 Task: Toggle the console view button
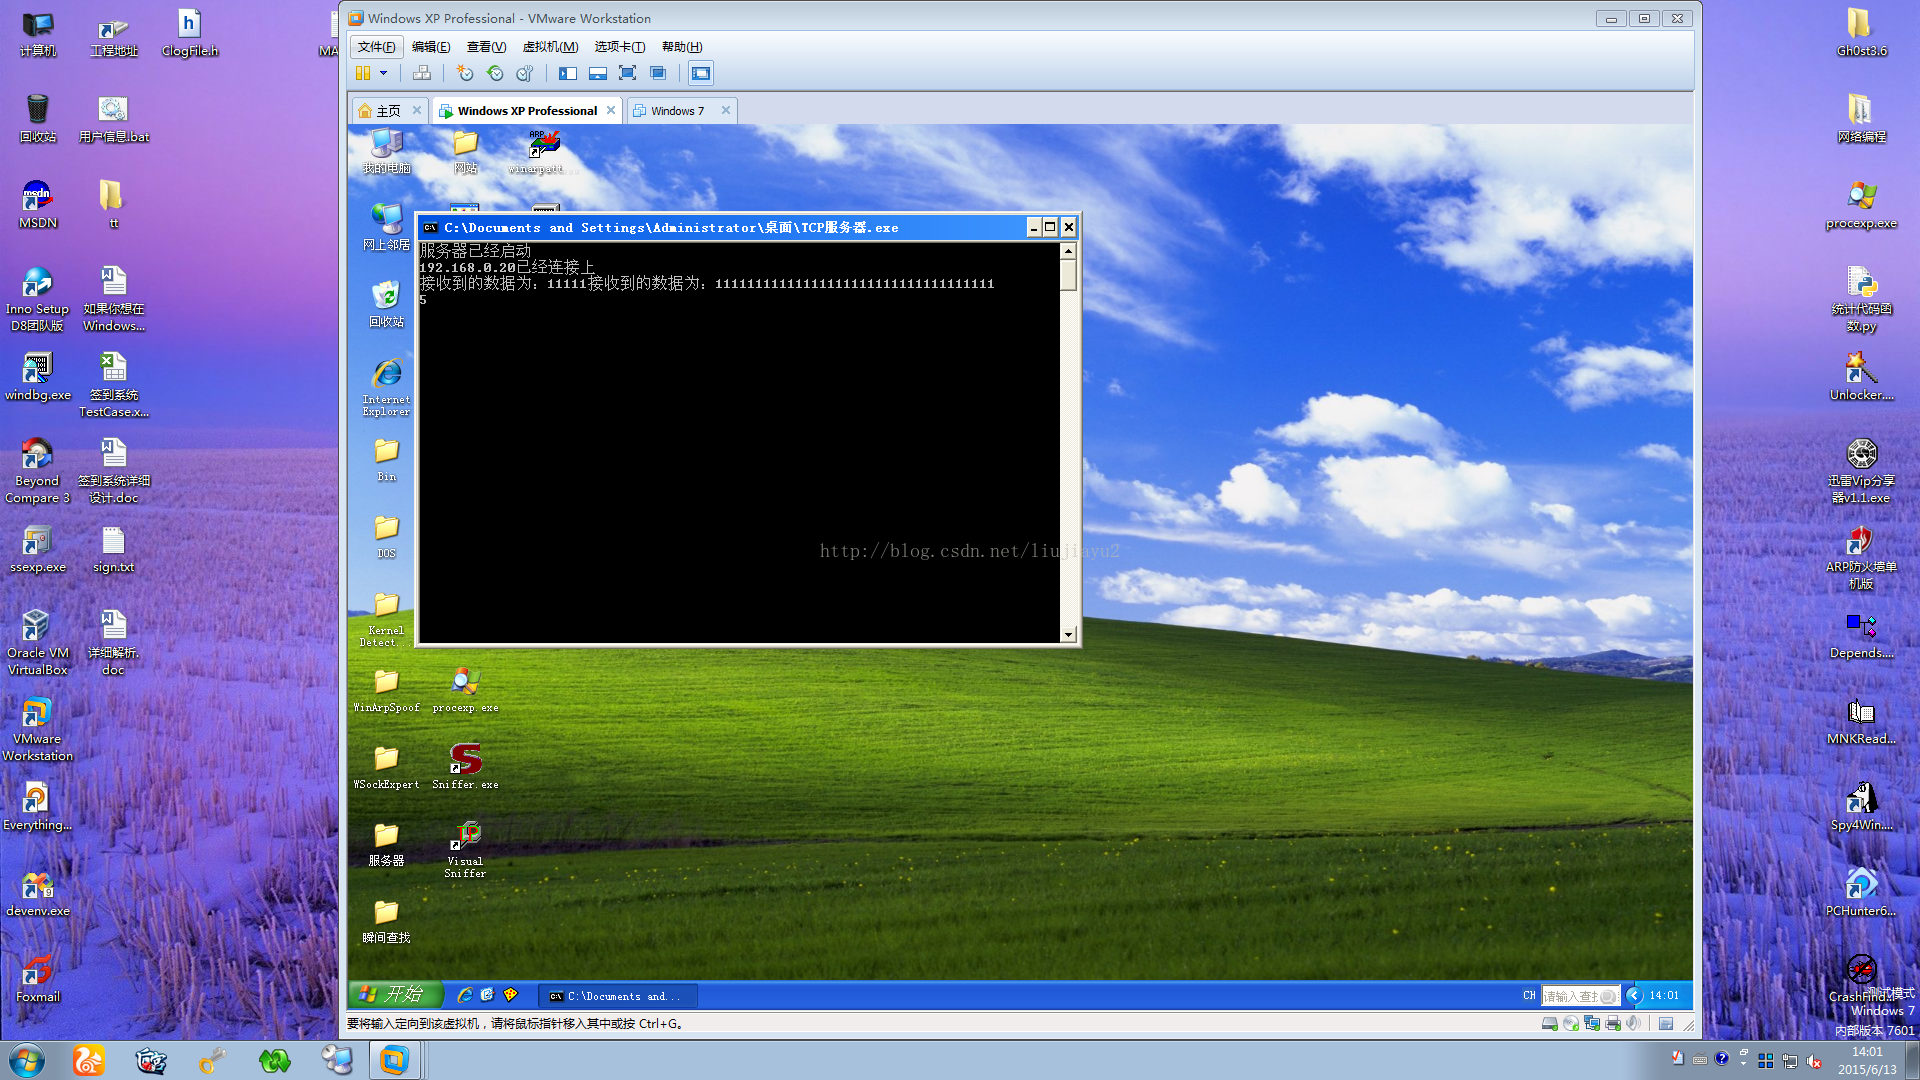point(701,73)
